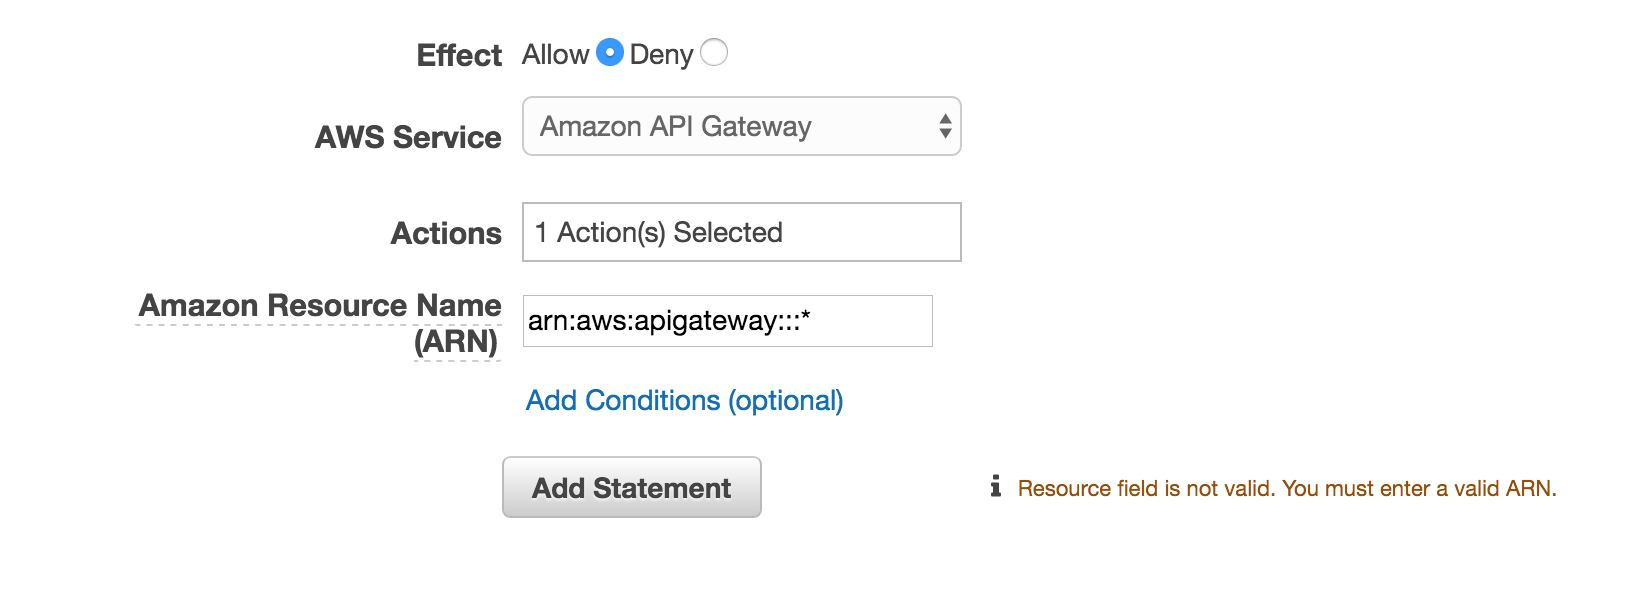Click the 'Amazon API Gateway' text in selector
The width and height of the screenshot is (1642, 614).
pos(676,127)
